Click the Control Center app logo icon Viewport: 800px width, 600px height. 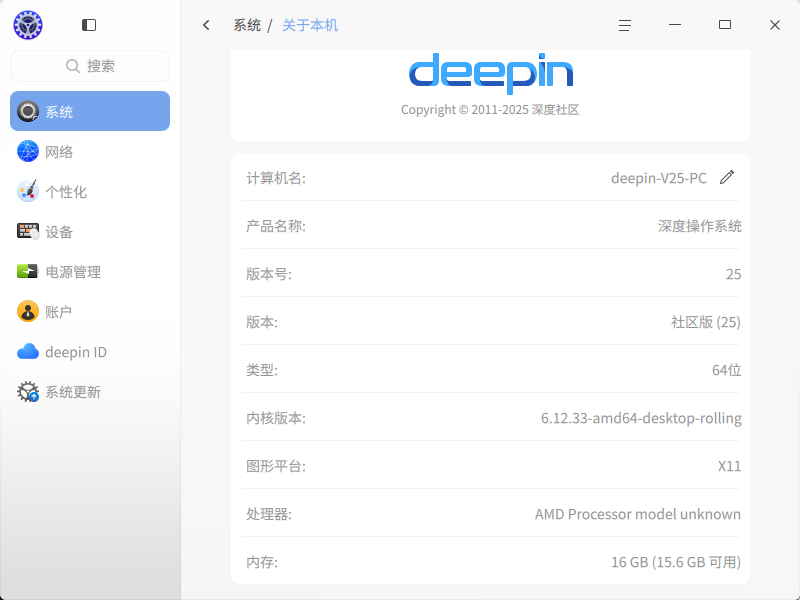click(28, 25)
